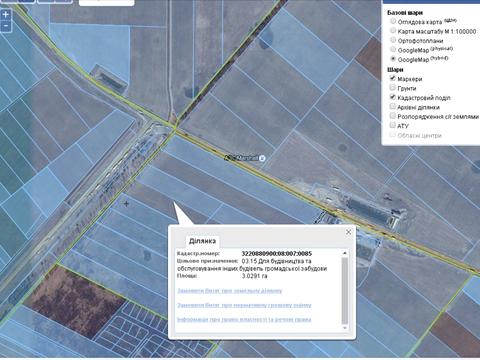
Task: Enable Розпорядження с/г землями layer
Action: pyautogui.click(x=393, y=116)
